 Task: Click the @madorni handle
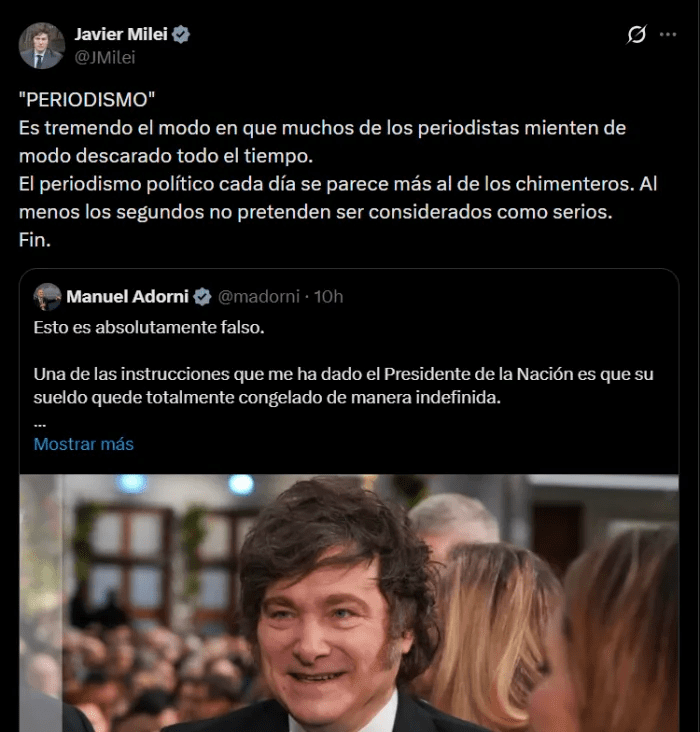tap(260, 296)
